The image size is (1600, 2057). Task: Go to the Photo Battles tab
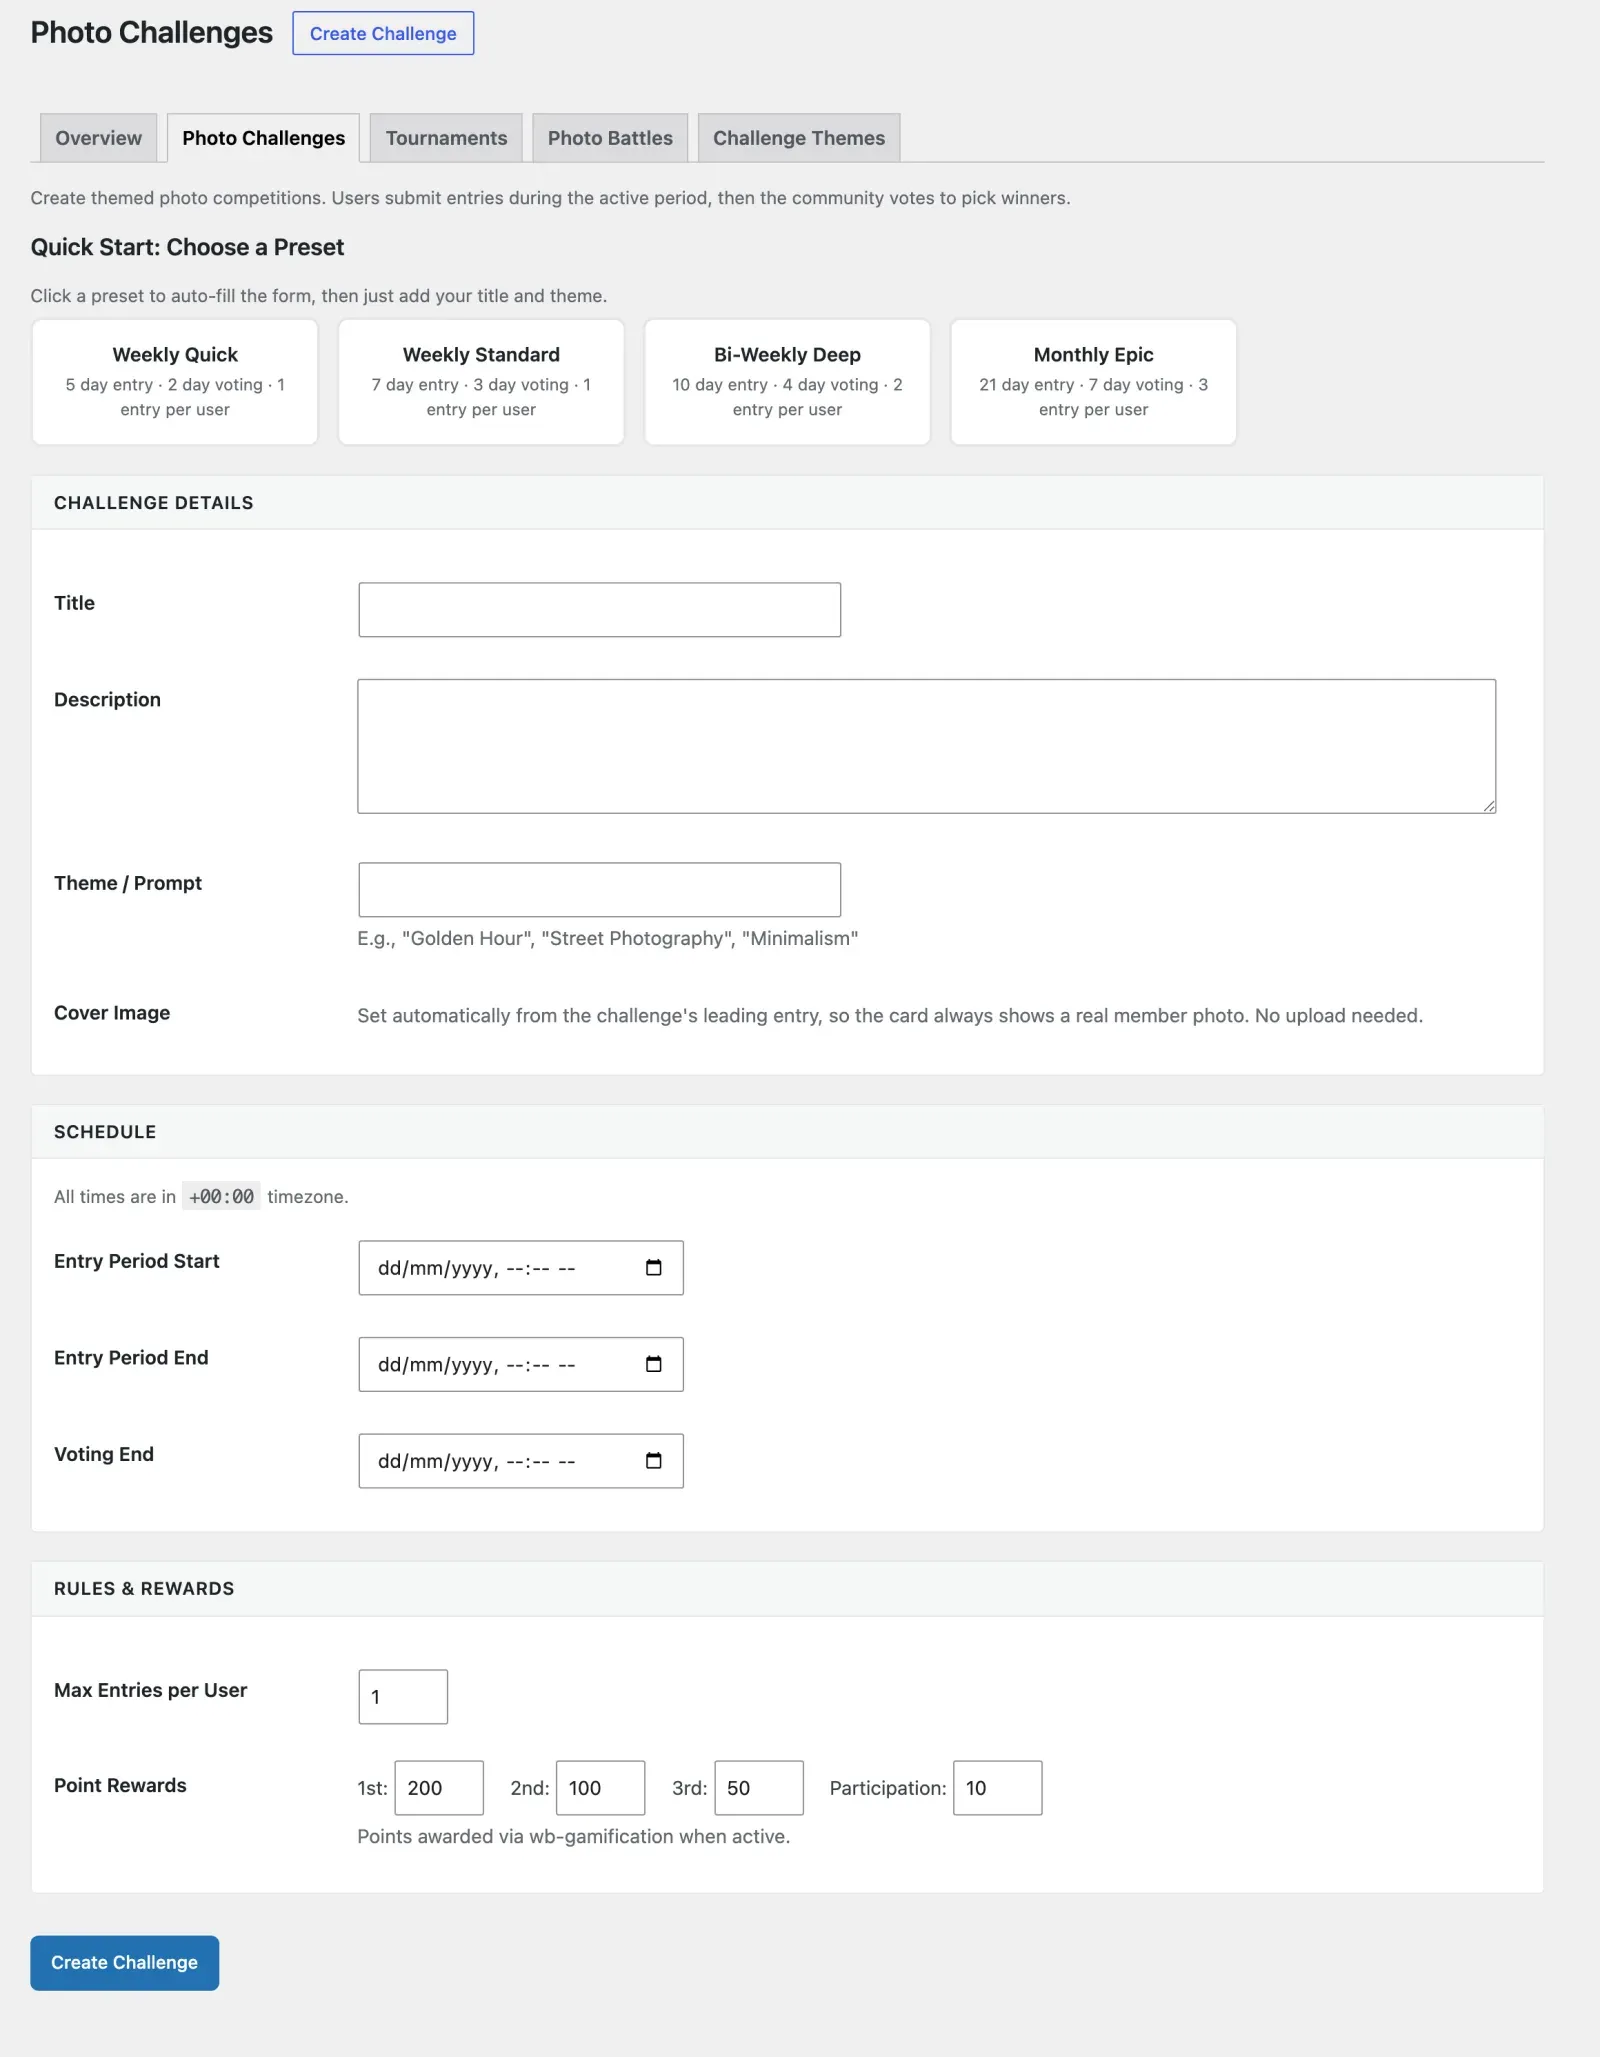pos(610,138)
